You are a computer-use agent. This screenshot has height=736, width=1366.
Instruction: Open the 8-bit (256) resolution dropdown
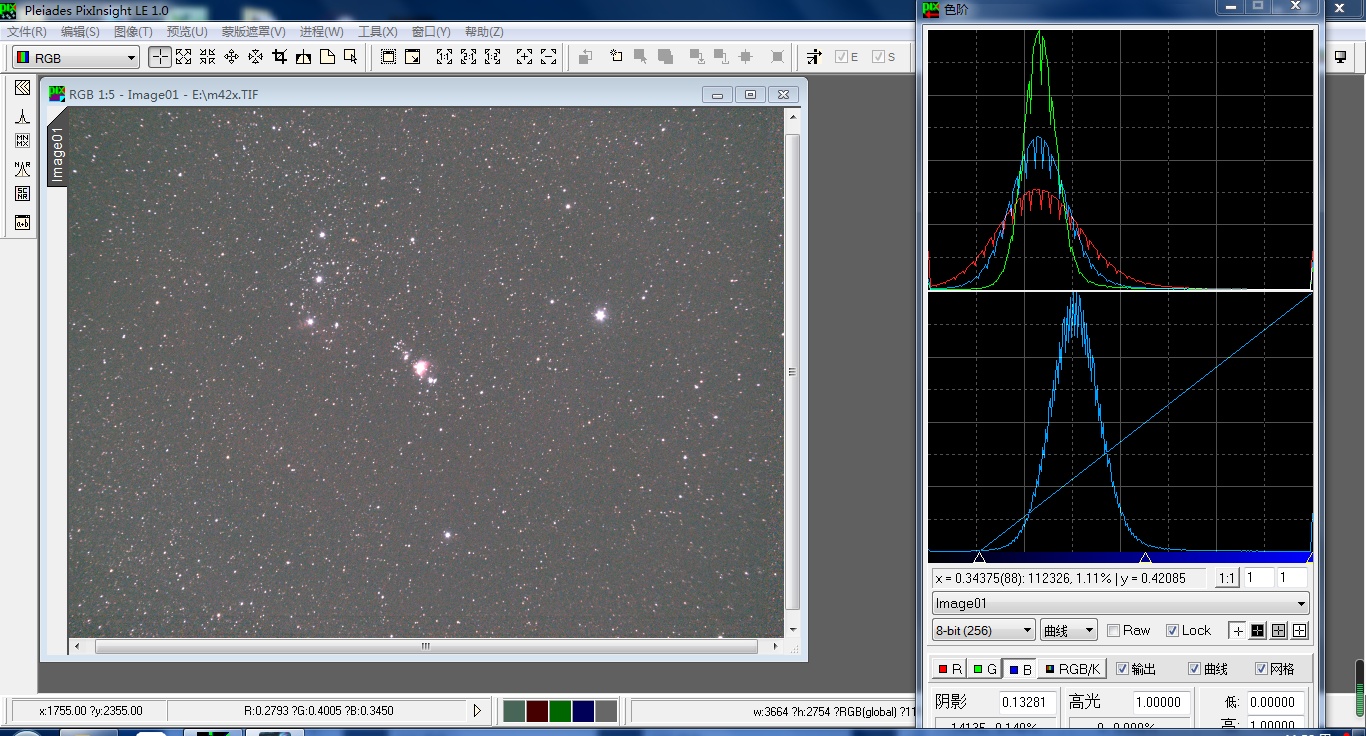(984, 631)
